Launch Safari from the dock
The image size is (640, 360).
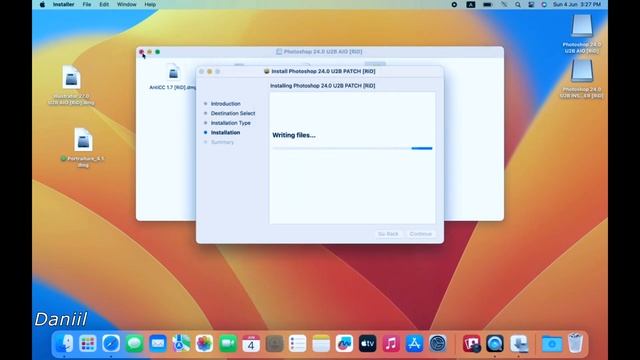click(x=111, y=343)
